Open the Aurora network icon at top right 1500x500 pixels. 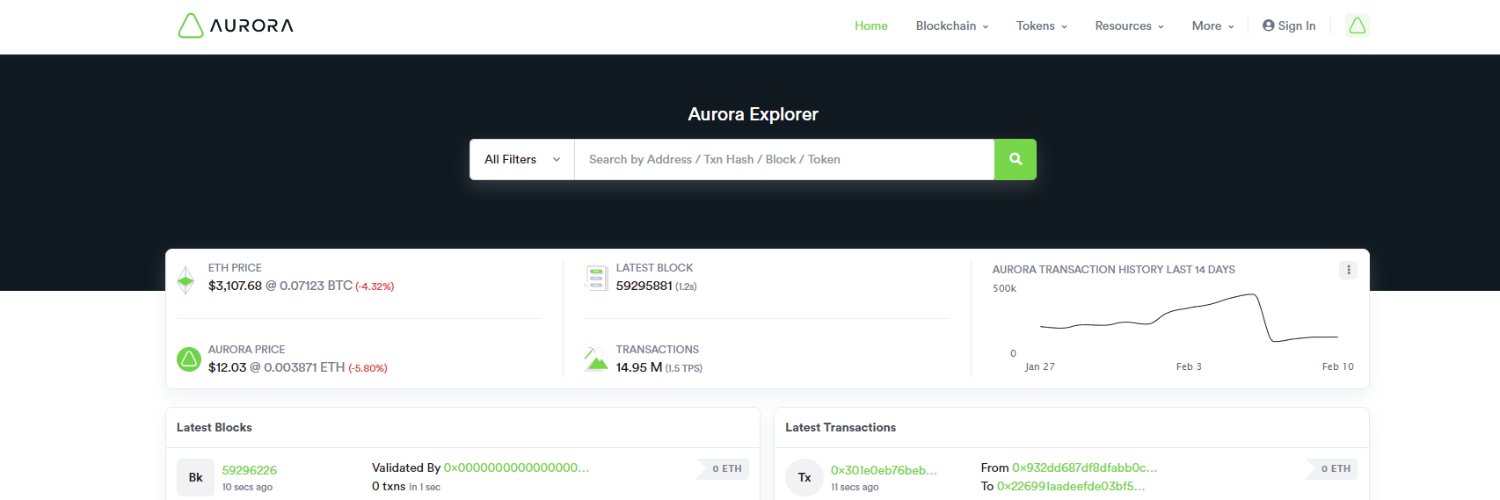1357,26
